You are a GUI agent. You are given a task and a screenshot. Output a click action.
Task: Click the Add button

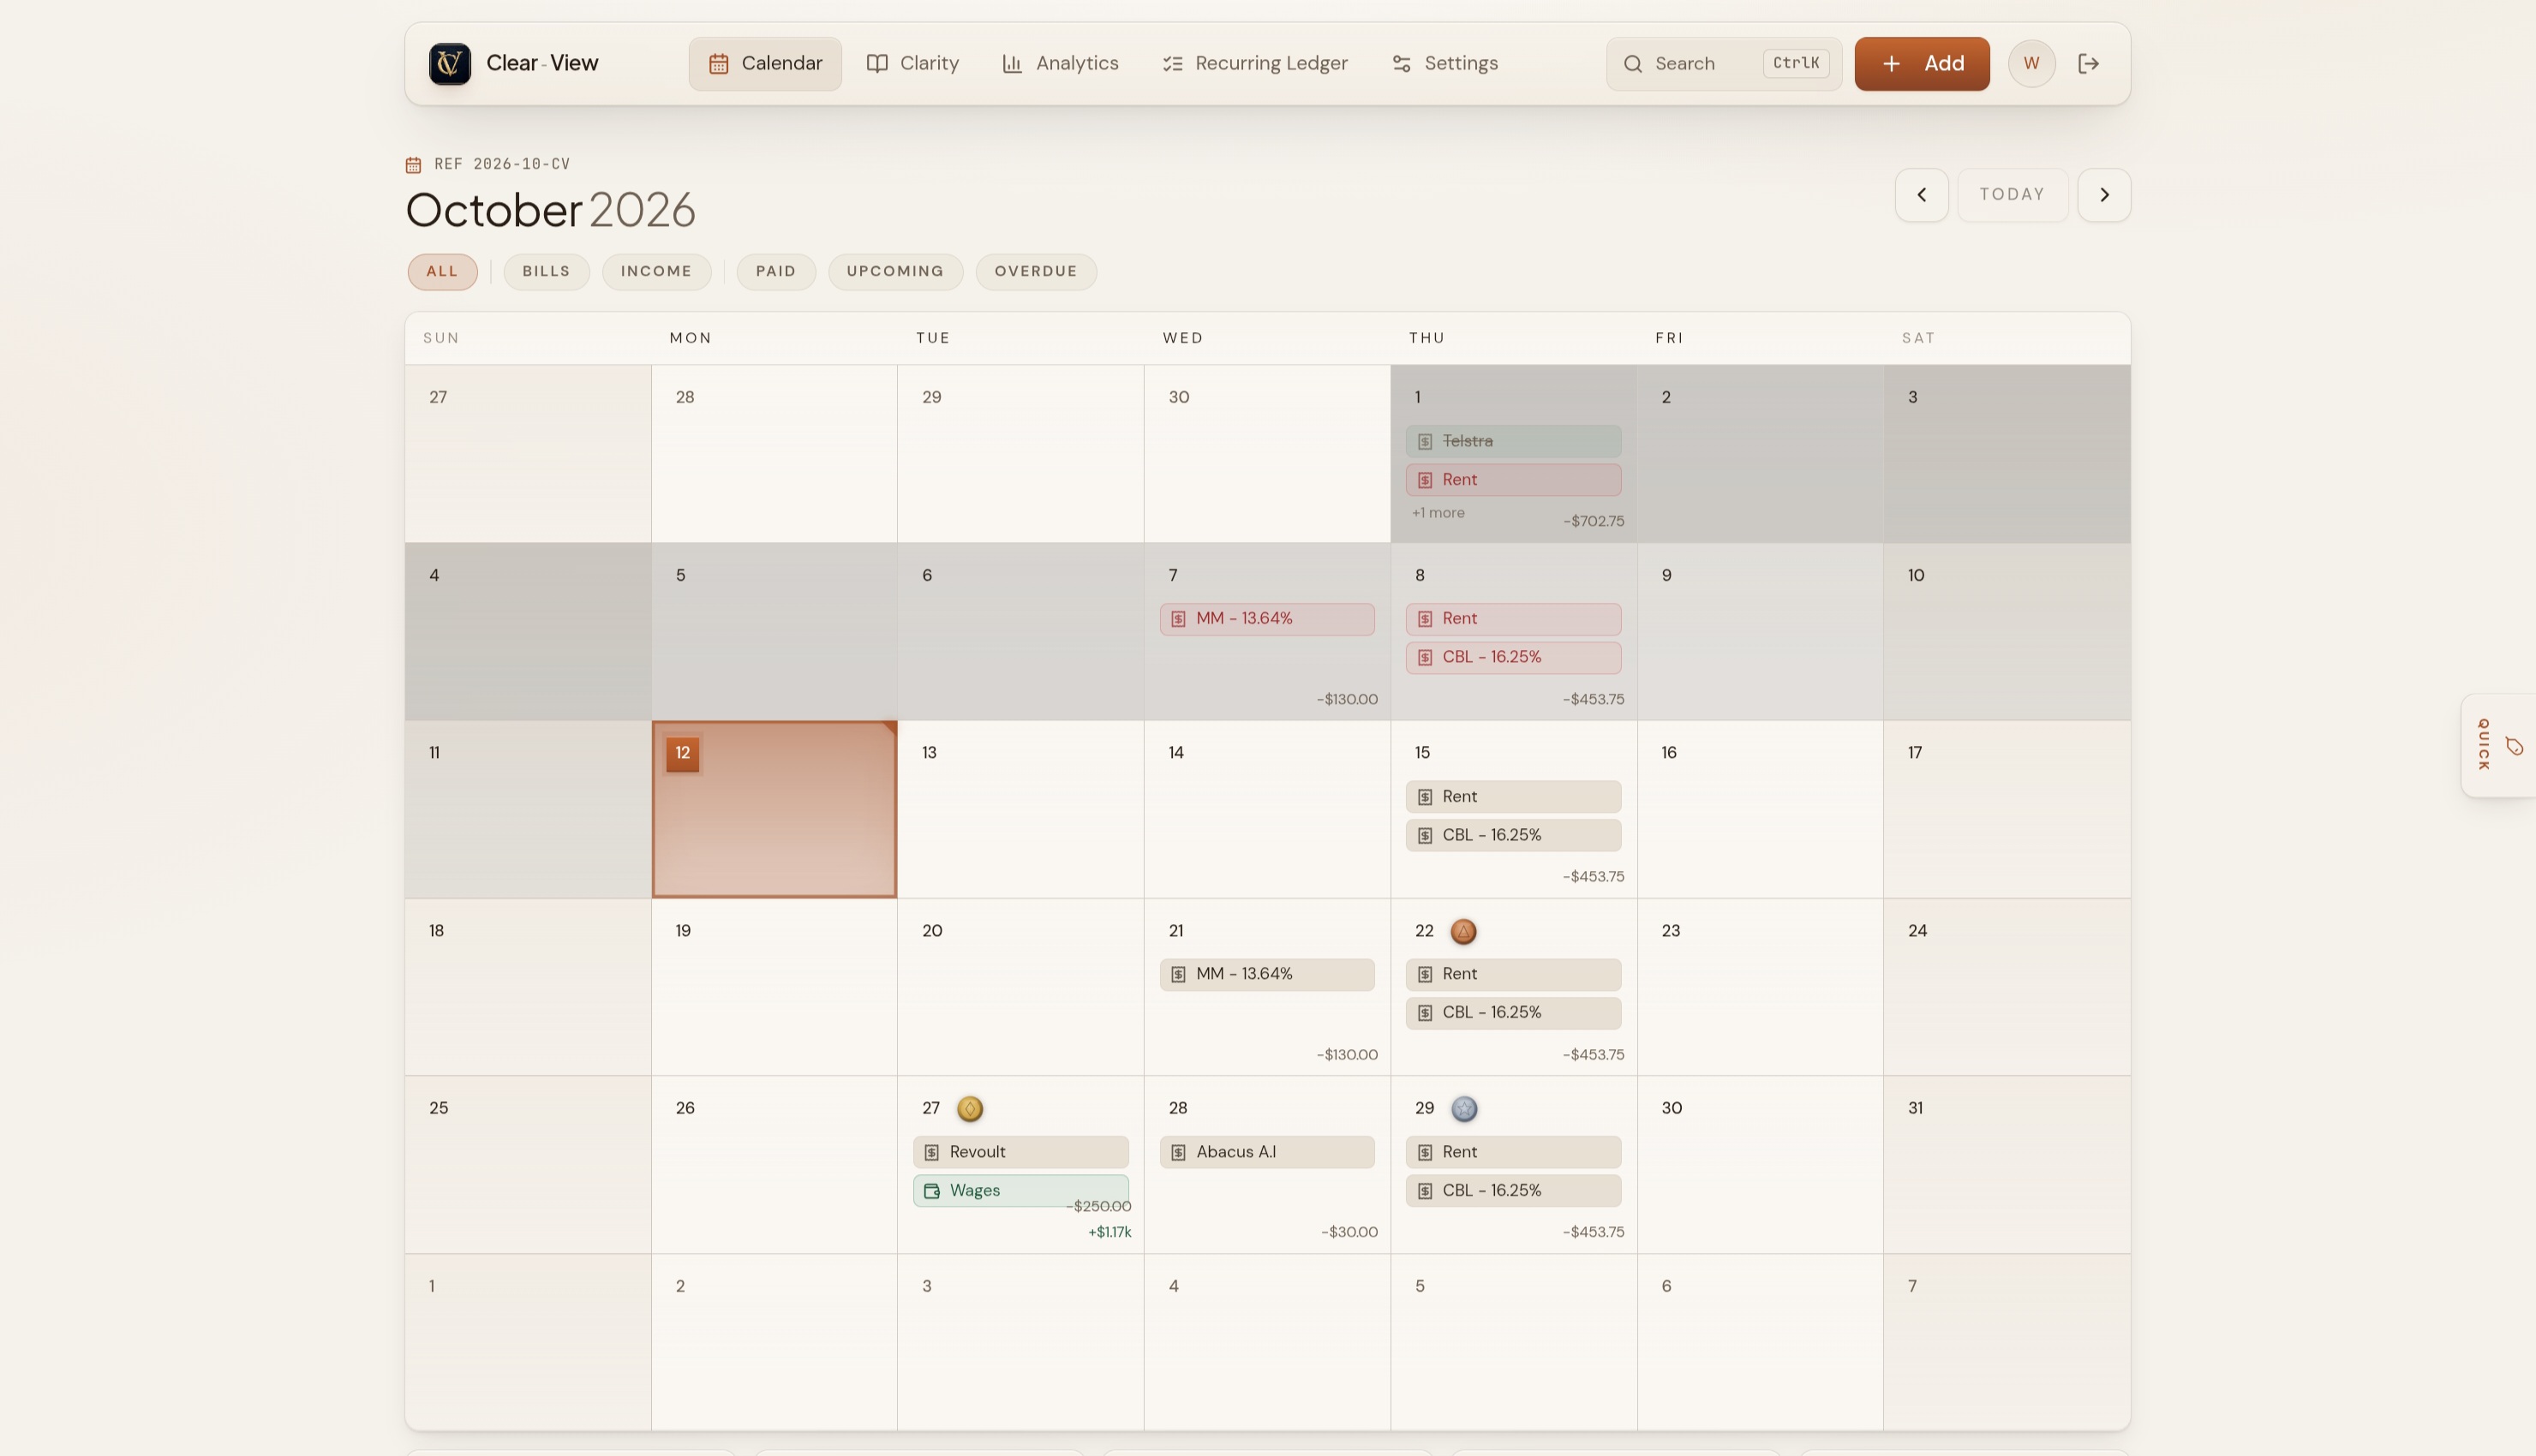[1922, 64]
